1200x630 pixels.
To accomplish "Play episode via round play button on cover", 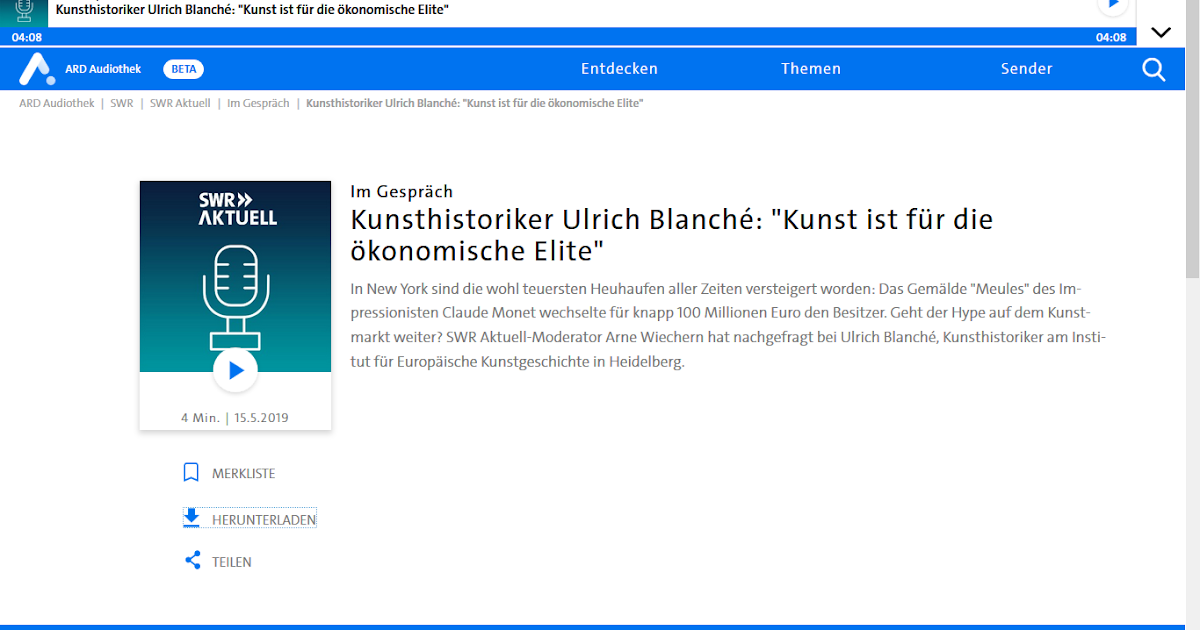I will pos(235,370).
